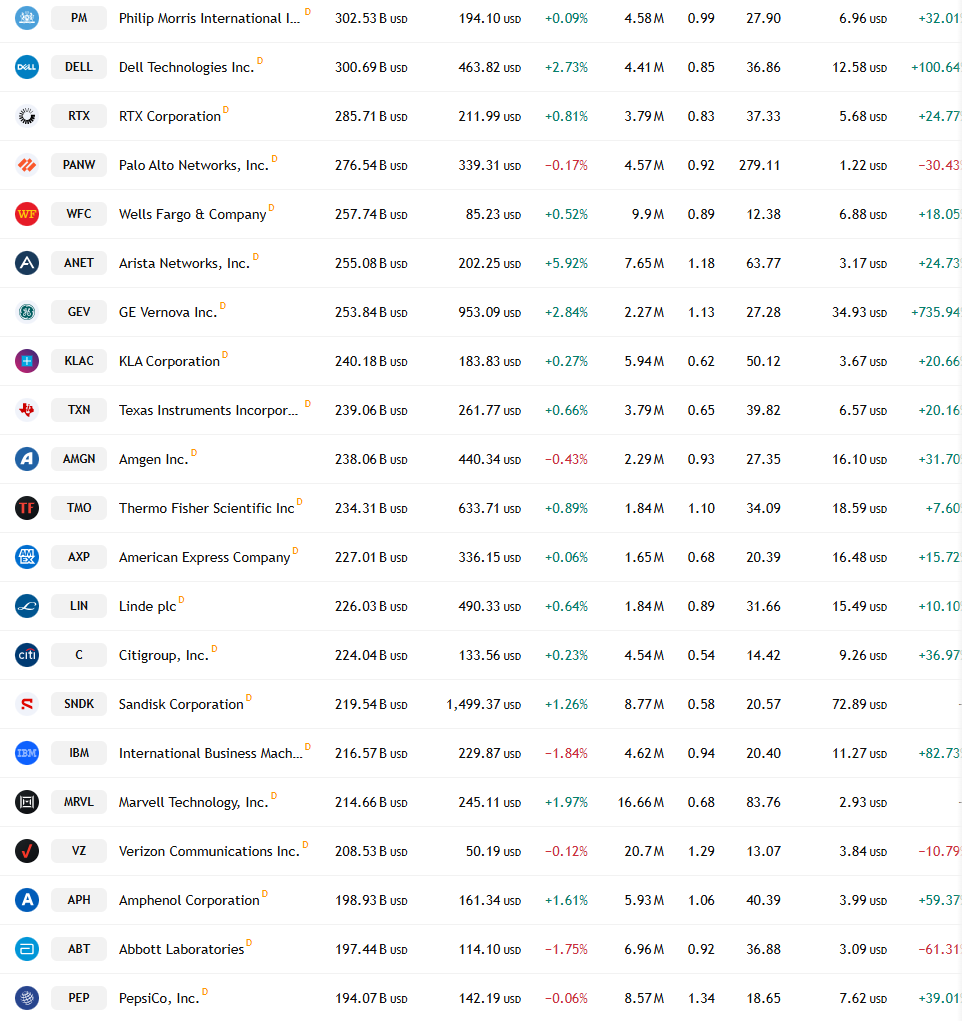Click the IBM logo icon

tap(27, 753)
